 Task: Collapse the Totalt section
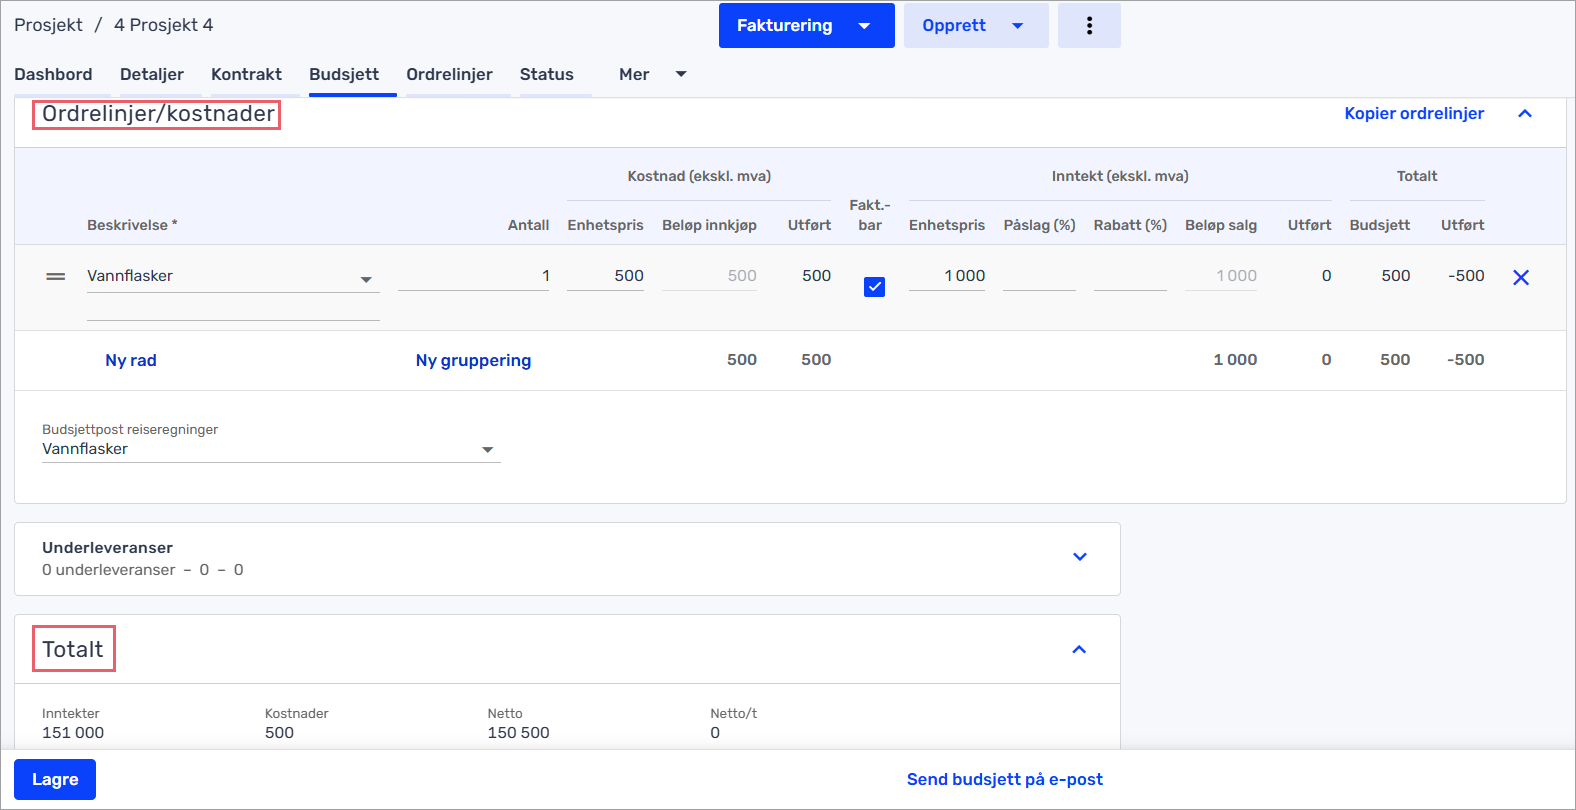(1079, 649)
